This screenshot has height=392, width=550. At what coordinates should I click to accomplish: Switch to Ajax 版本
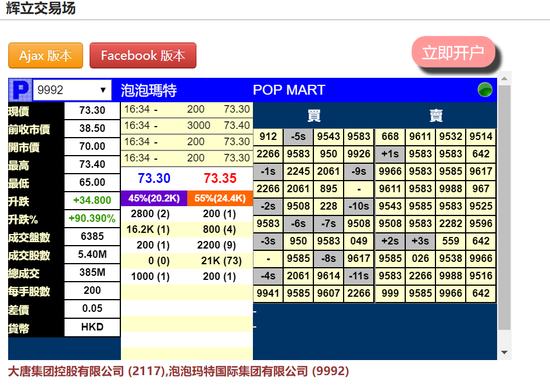click(x=46, y=55)
